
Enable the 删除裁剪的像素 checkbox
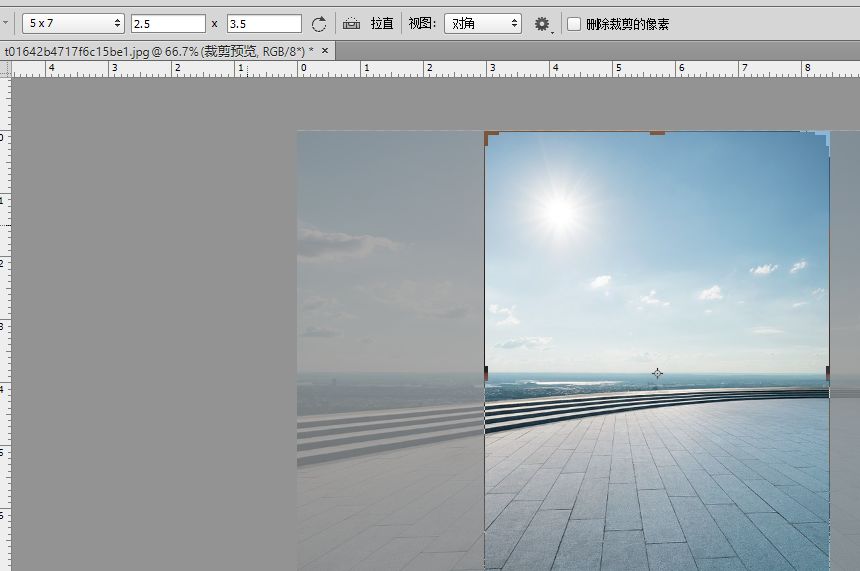[x=574, y=23]
